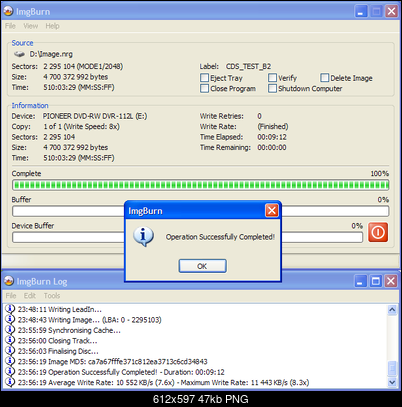
Task: Click the Source Sectors value 2 295 104 (MODE1/2048)
Action: coord(83,66)
